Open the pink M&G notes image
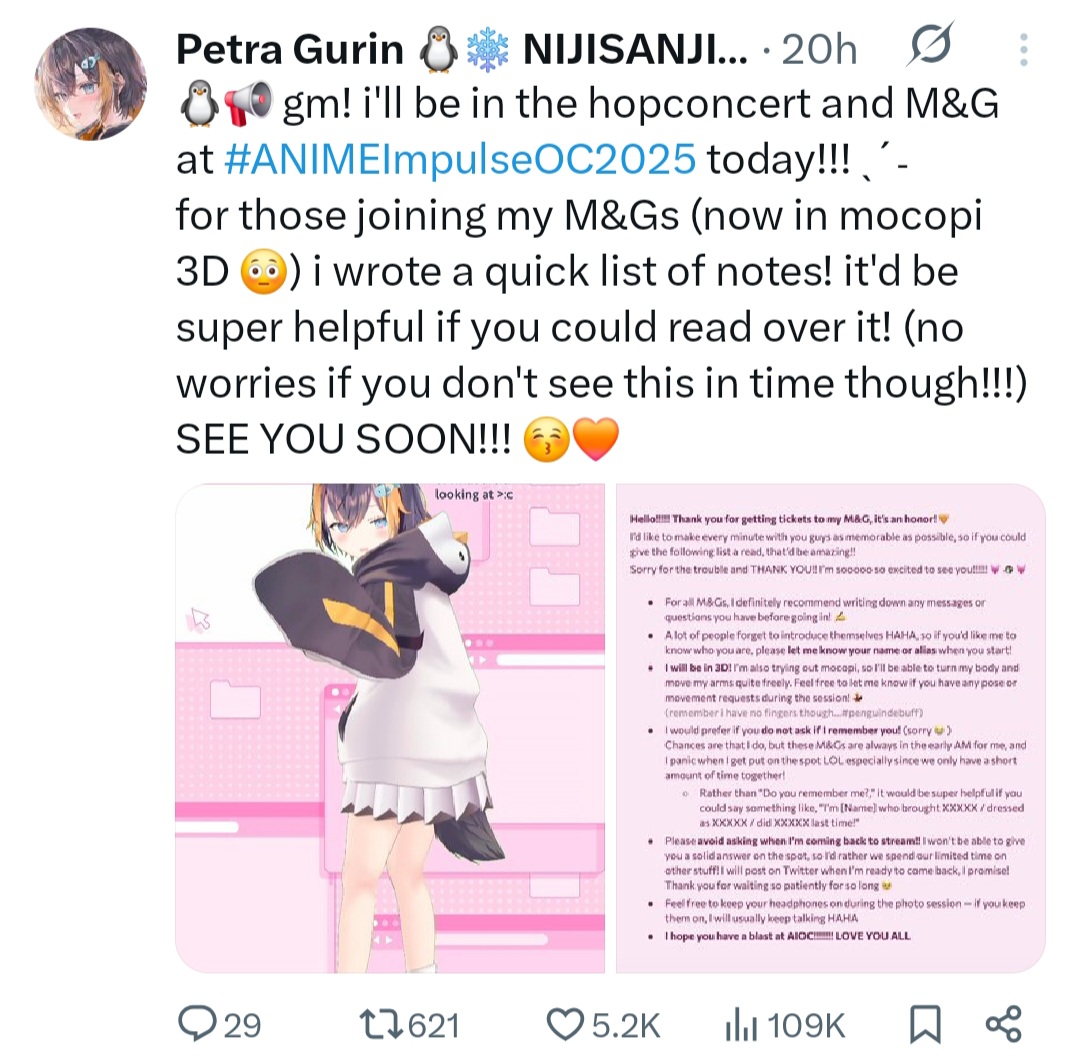 [830, 728]
